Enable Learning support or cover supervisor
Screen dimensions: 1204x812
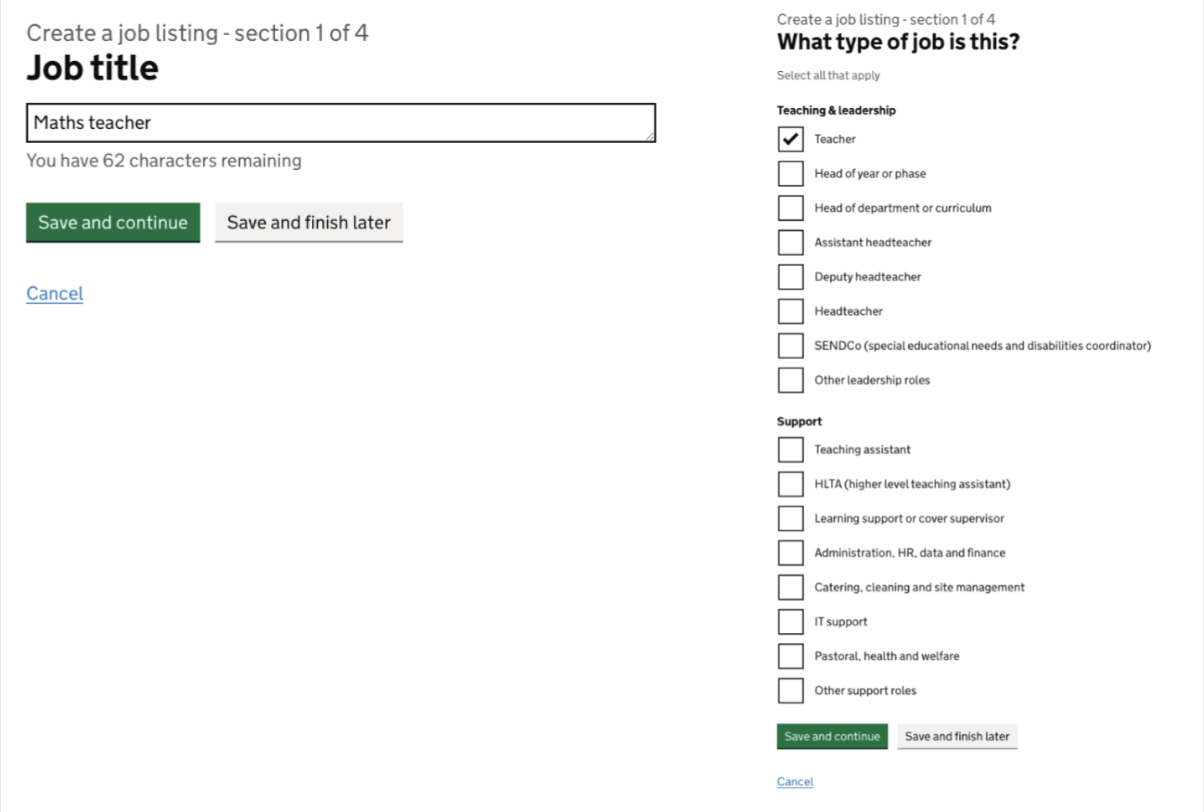tap(790, 518)
